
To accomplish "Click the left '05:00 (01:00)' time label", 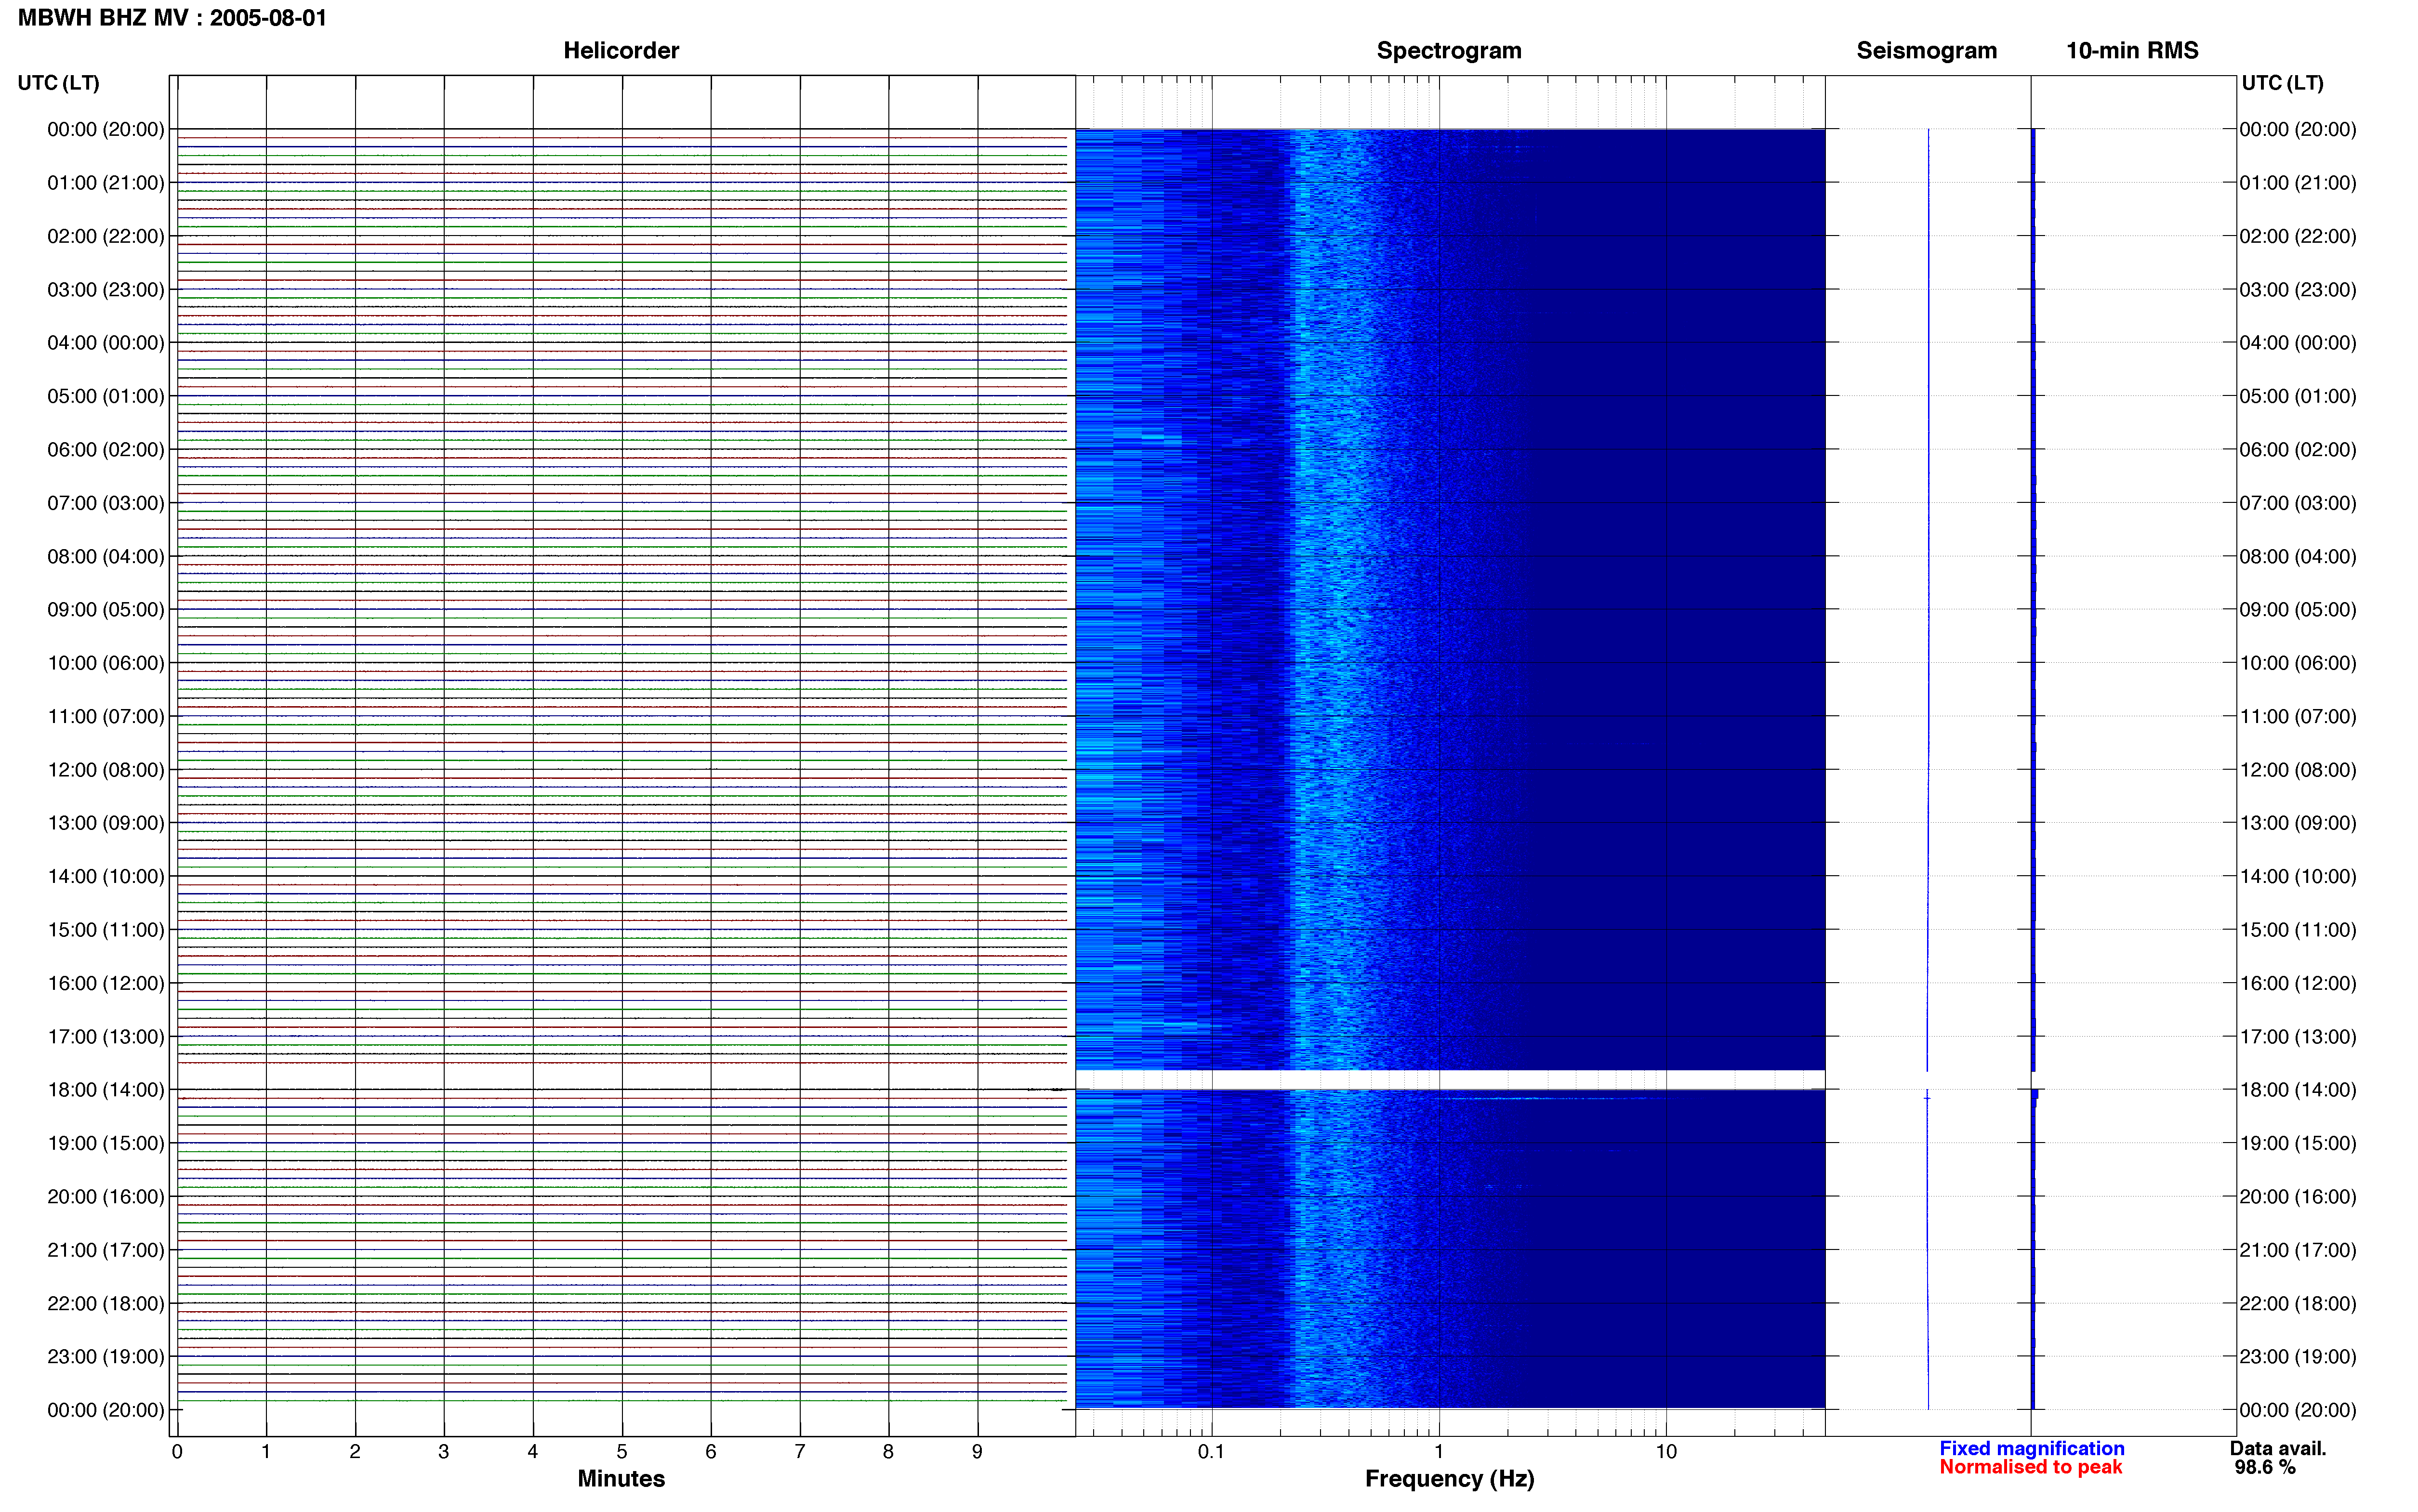I will [106, 396].
